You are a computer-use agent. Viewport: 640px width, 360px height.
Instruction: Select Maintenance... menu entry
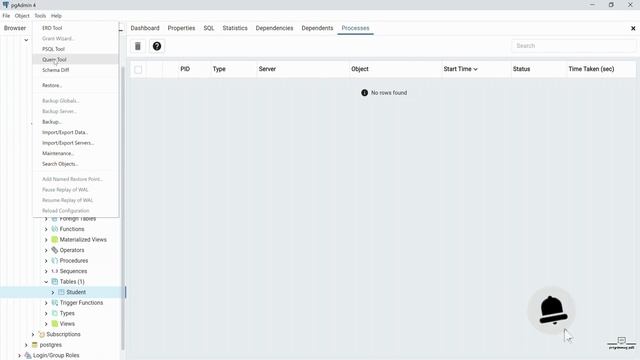click(x=76, y=153)
